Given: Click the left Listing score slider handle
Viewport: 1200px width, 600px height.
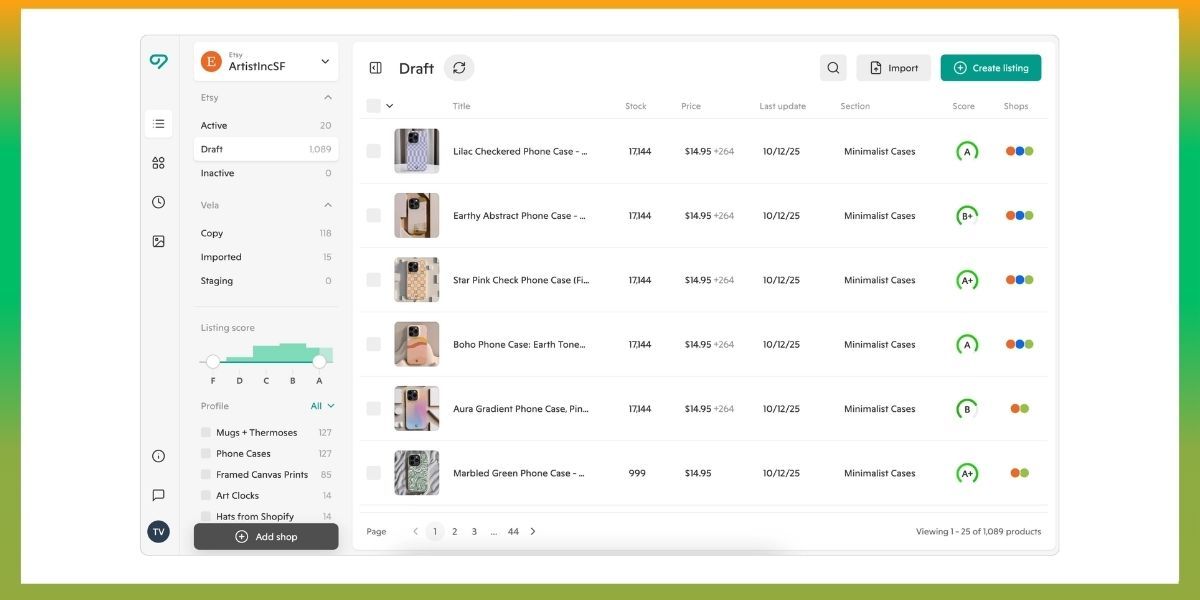Looking at the screenshot, I should coord(213,362).
